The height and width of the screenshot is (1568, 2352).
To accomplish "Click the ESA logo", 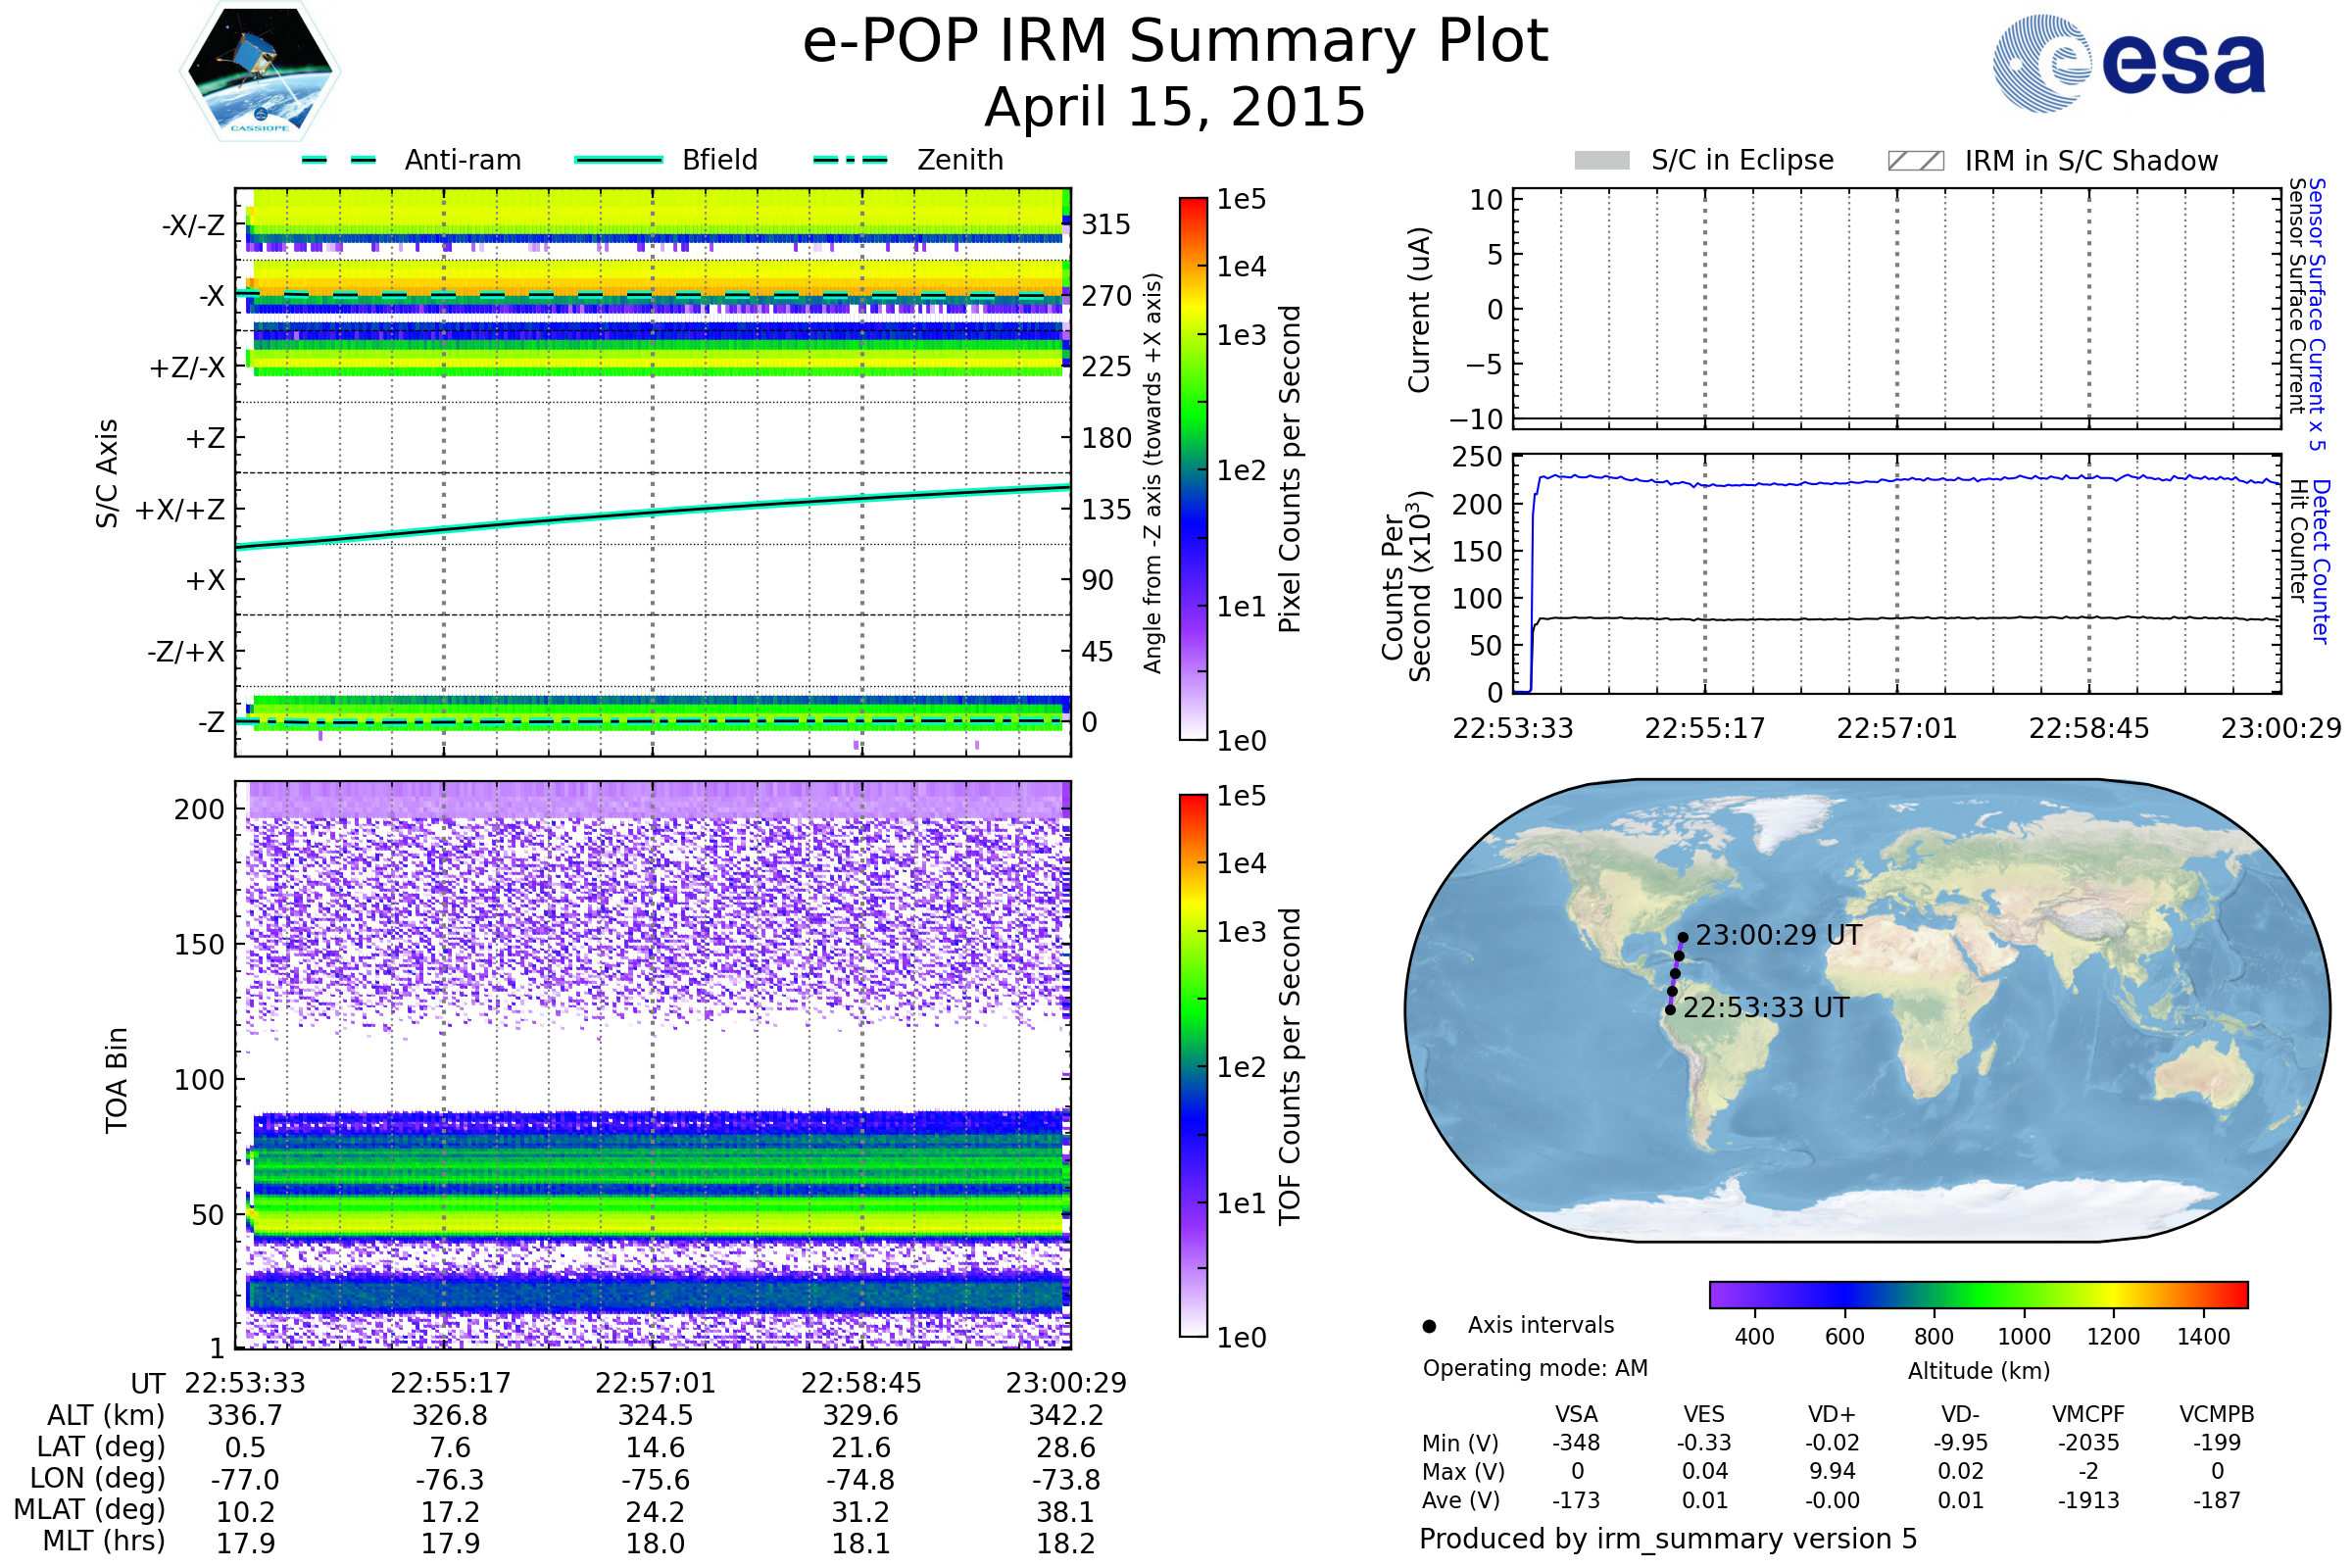I will point(2128,63).
